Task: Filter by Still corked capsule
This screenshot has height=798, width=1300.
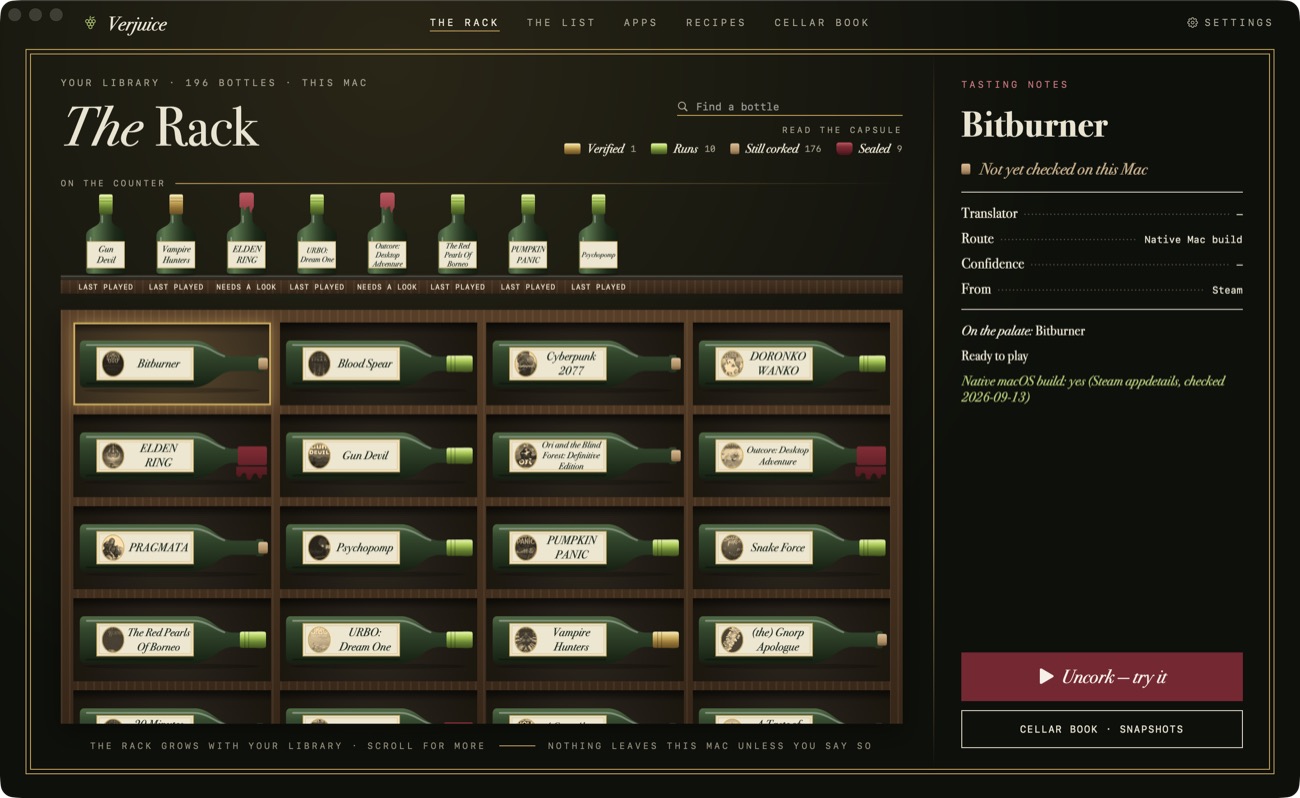Action: point(775,149)
